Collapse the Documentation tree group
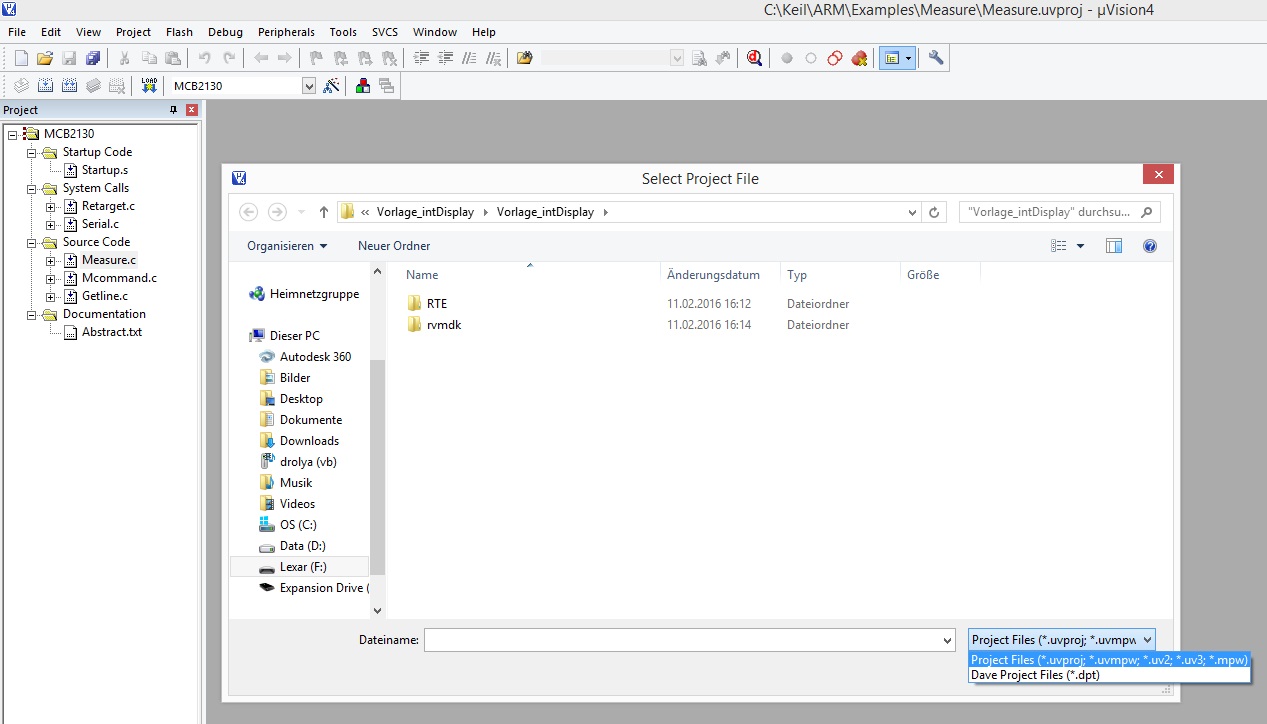This screenshot has width=1267, height=724. point(32,314)
